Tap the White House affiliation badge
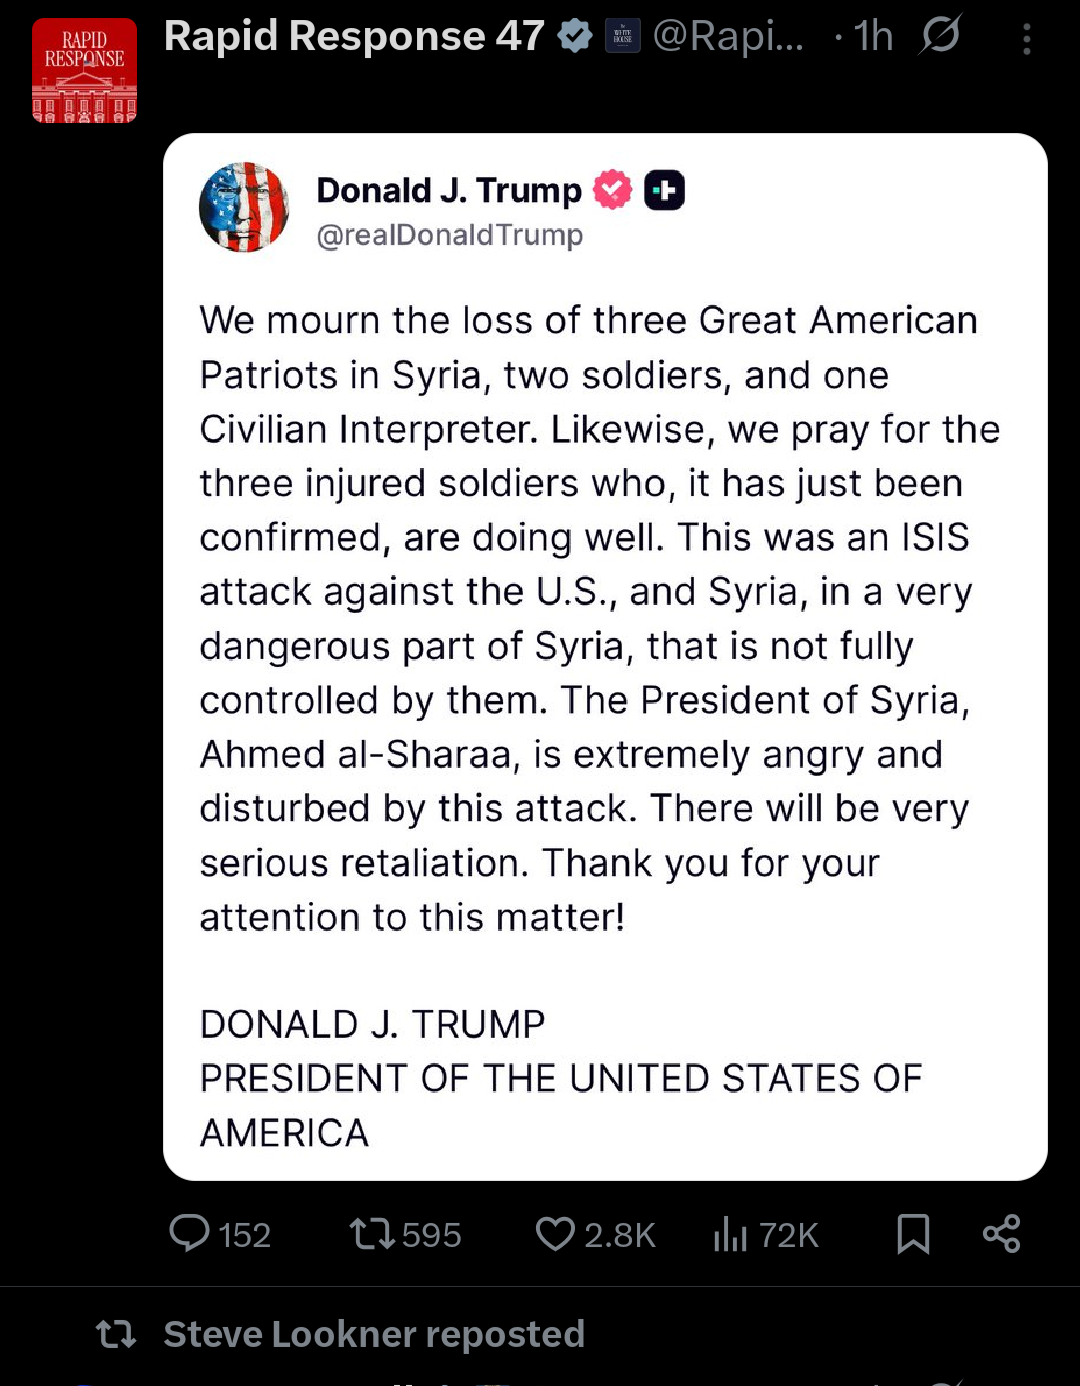This screenshot has width=1080, height=1386. (623, 37)
